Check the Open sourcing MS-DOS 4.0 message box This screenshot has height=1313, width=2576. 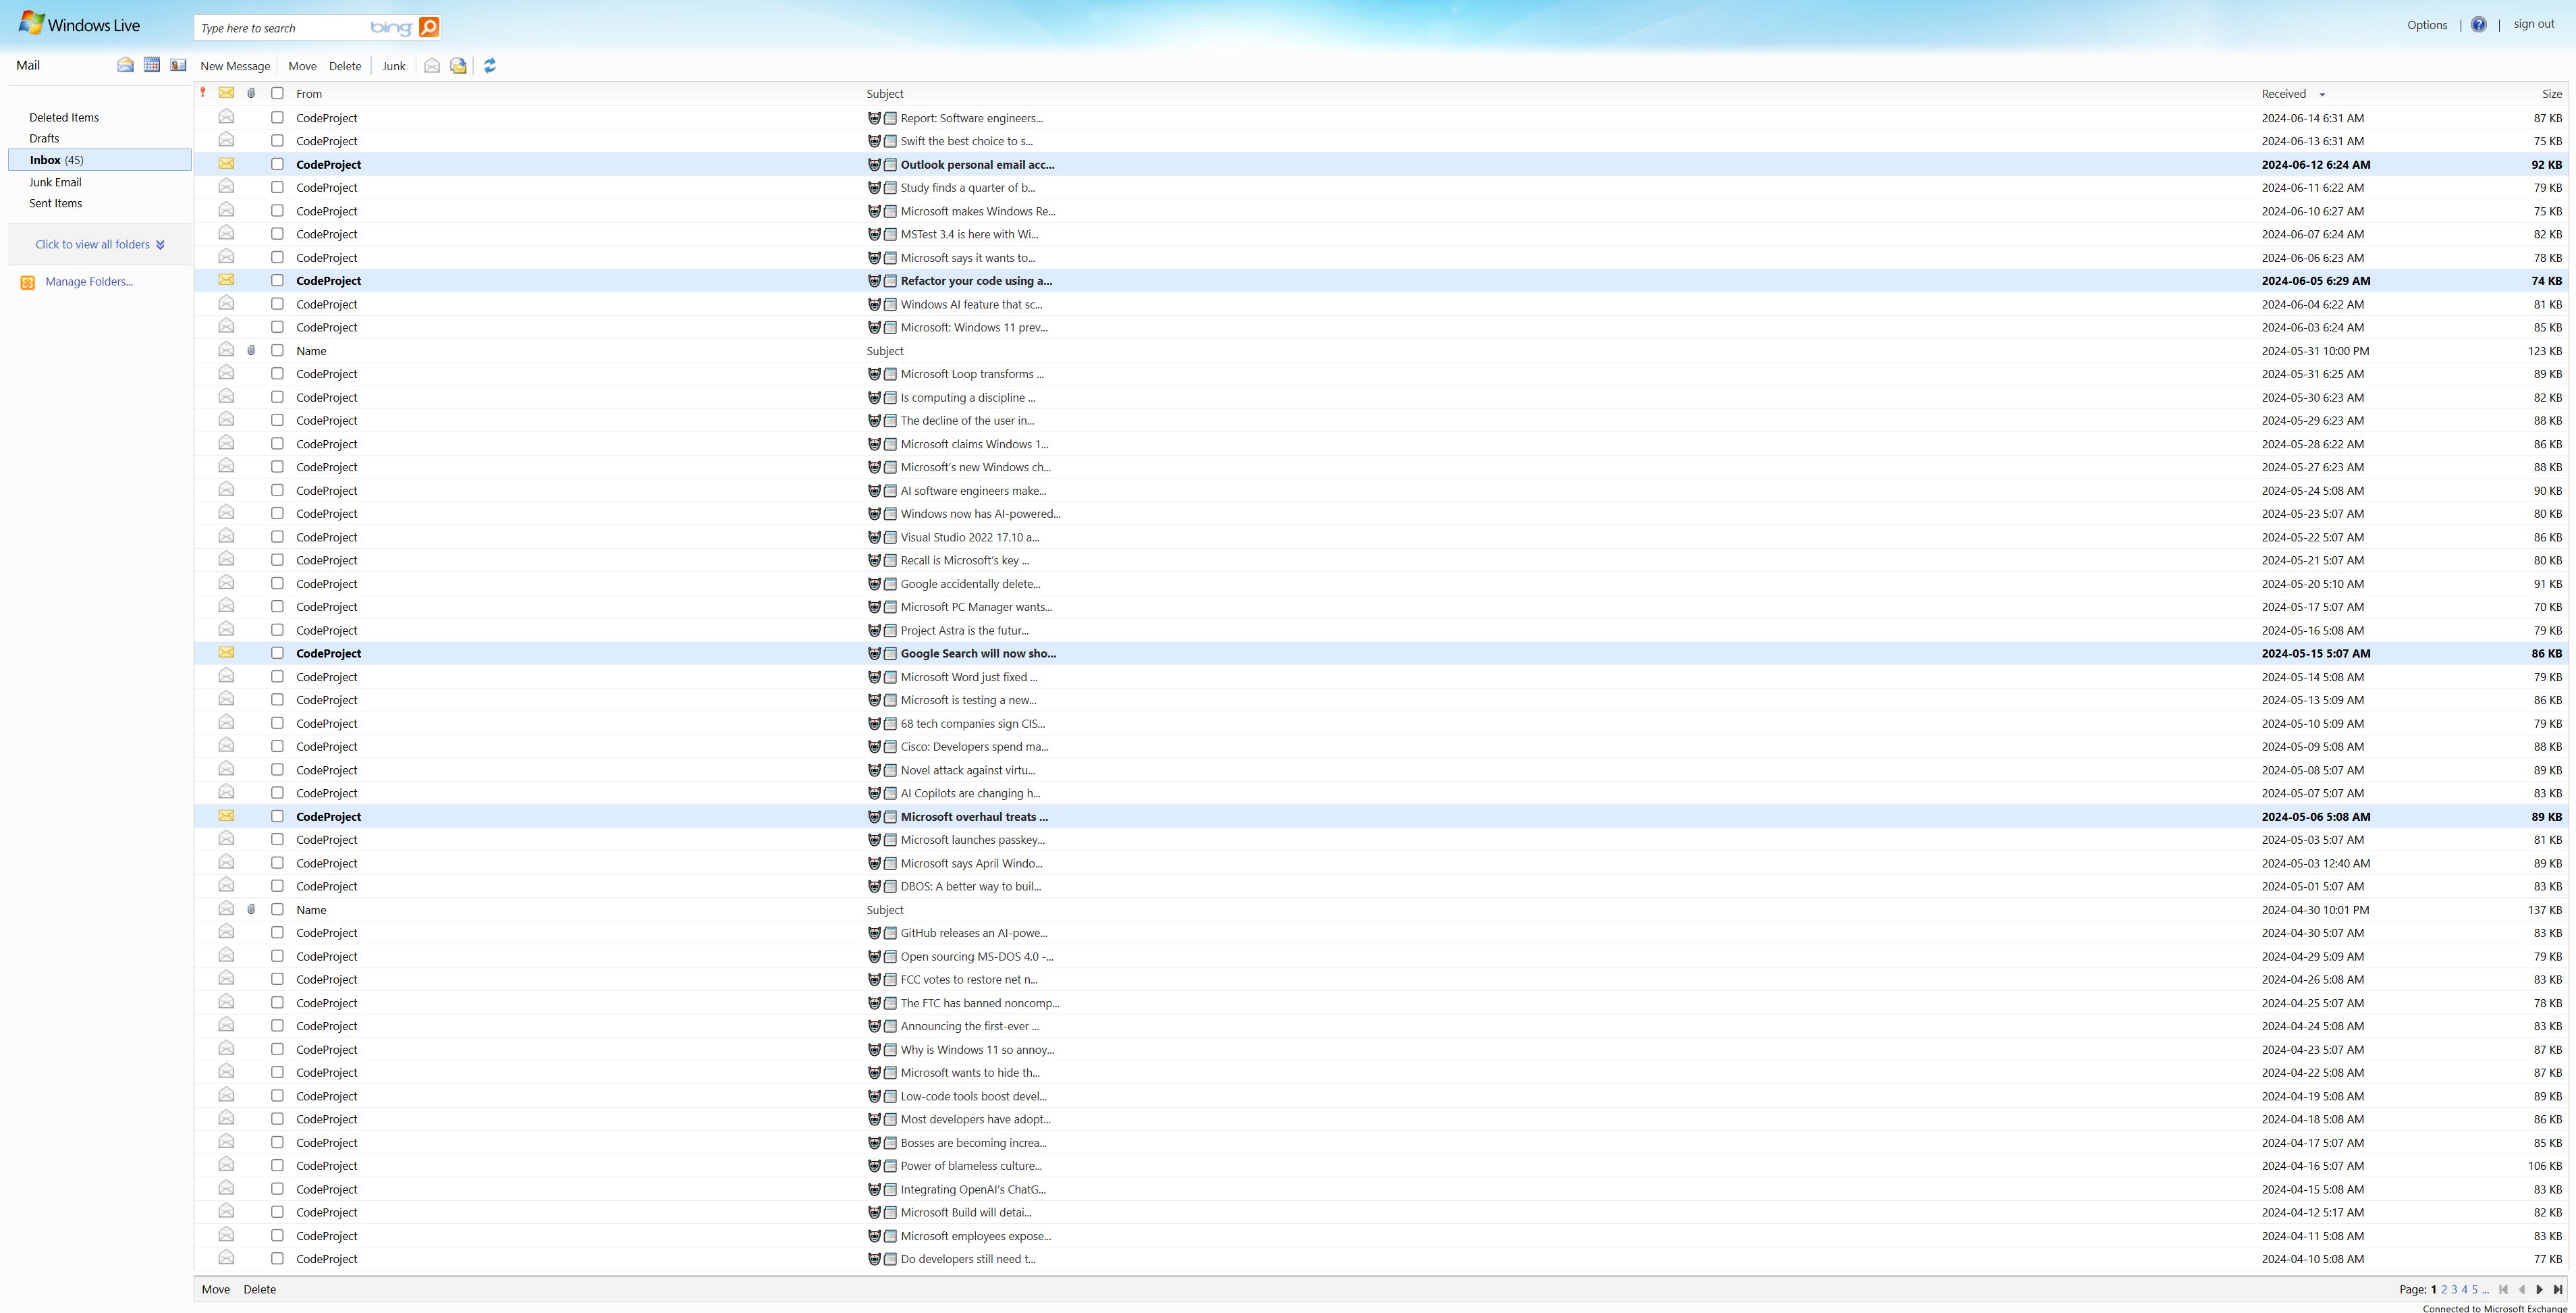[277, 955]
